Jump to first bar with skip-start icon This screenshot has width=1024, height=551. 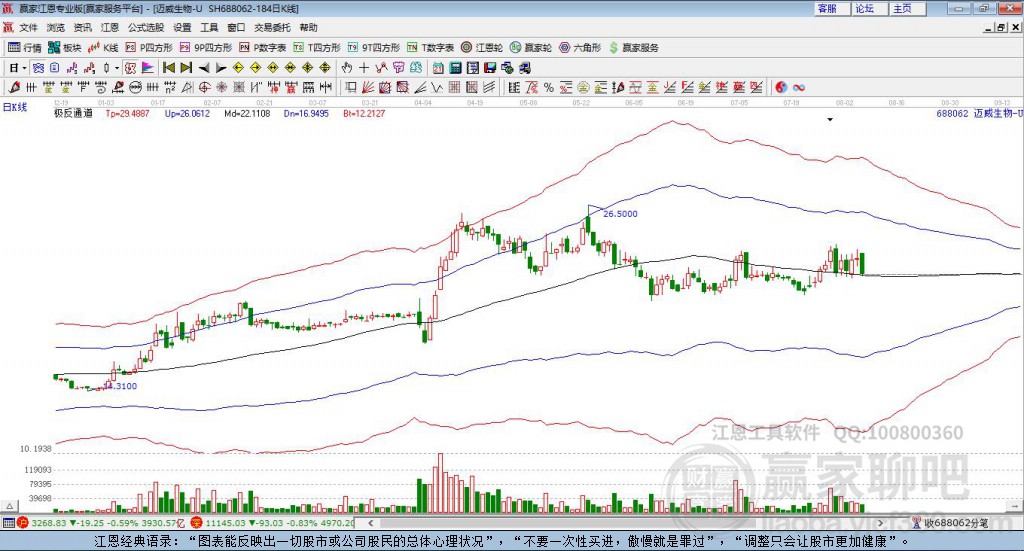(168, 67)
